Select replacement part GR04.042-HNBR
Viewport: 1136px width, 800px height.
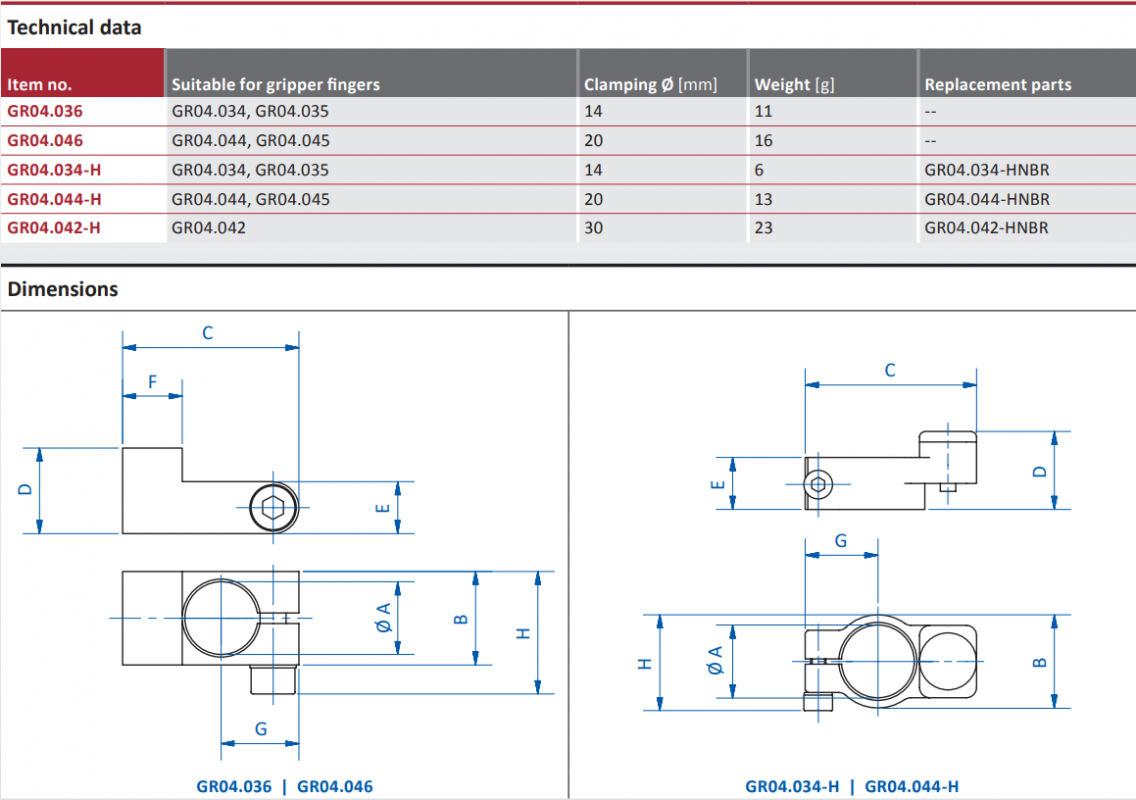[986, 228]
